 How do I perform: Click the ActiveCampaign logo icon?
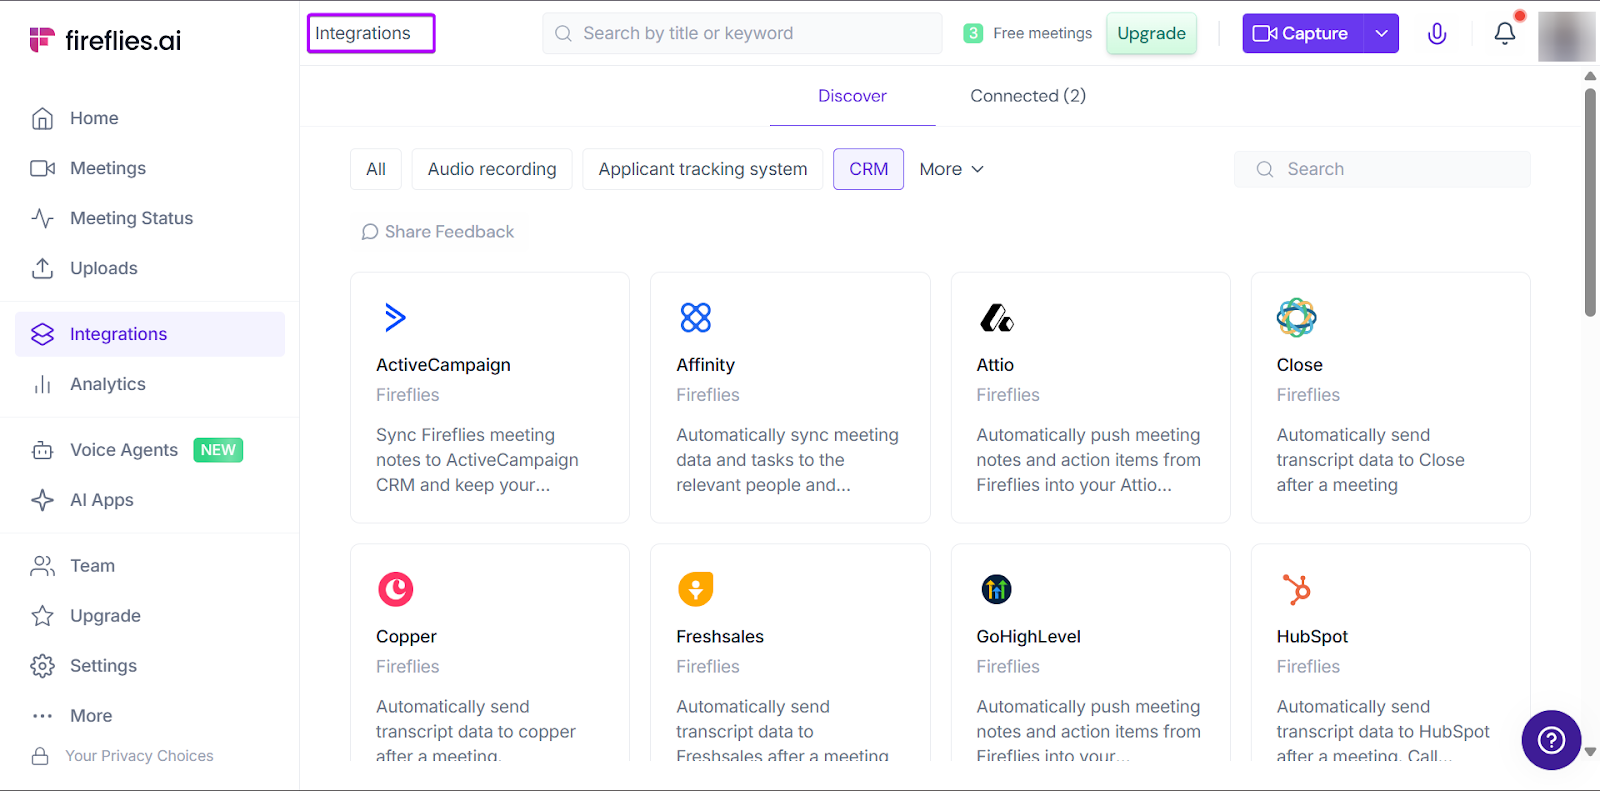[395, 318]
